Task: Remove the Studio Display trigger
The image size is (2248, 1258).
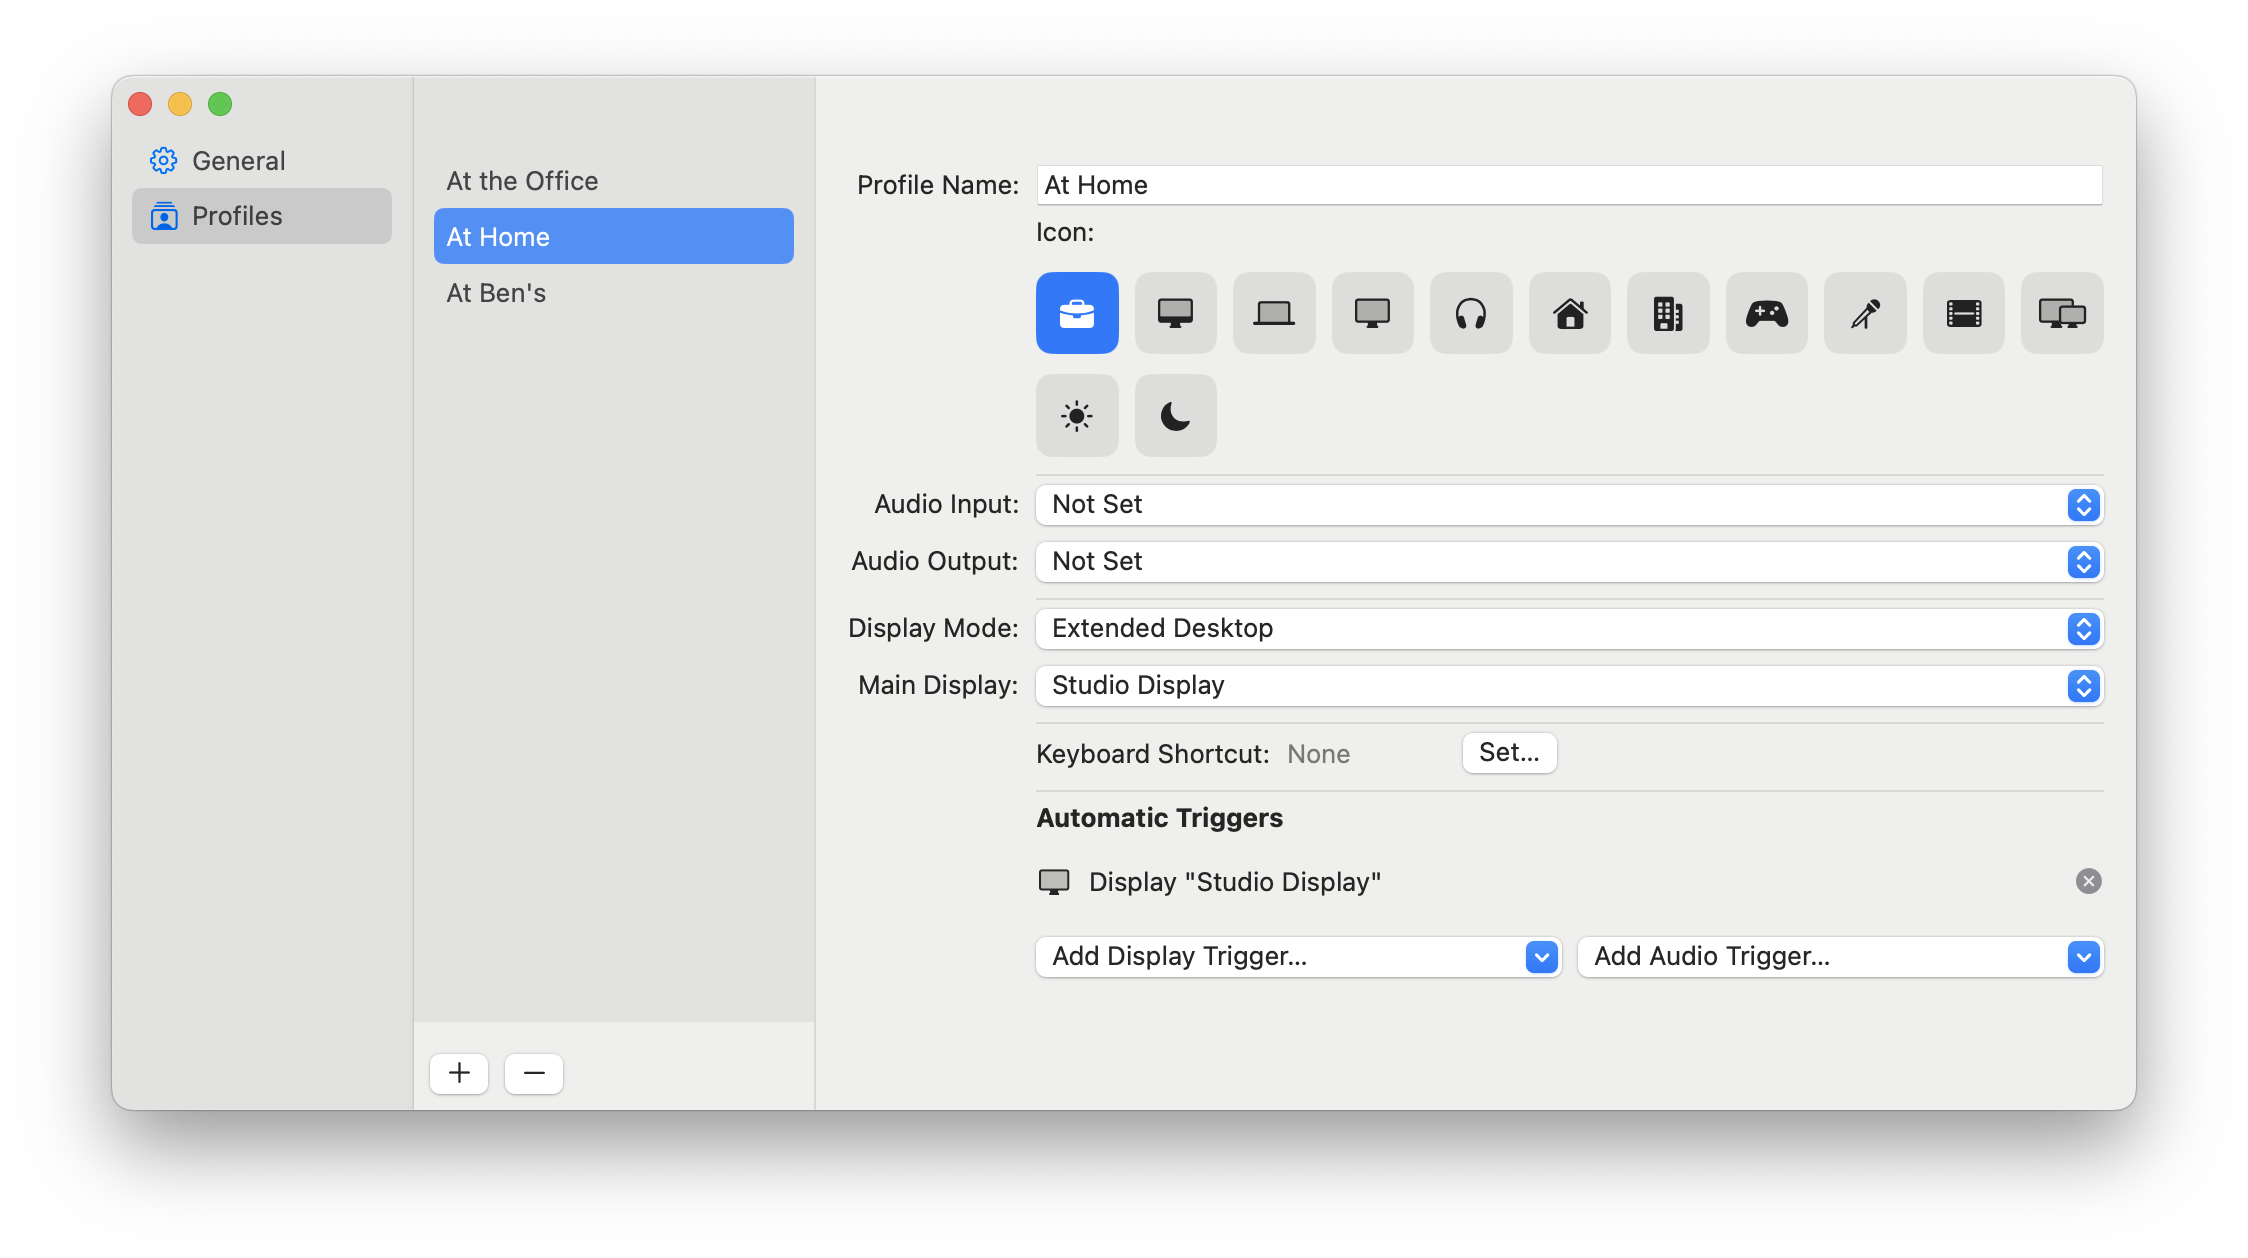Action: pos(2090,881)
